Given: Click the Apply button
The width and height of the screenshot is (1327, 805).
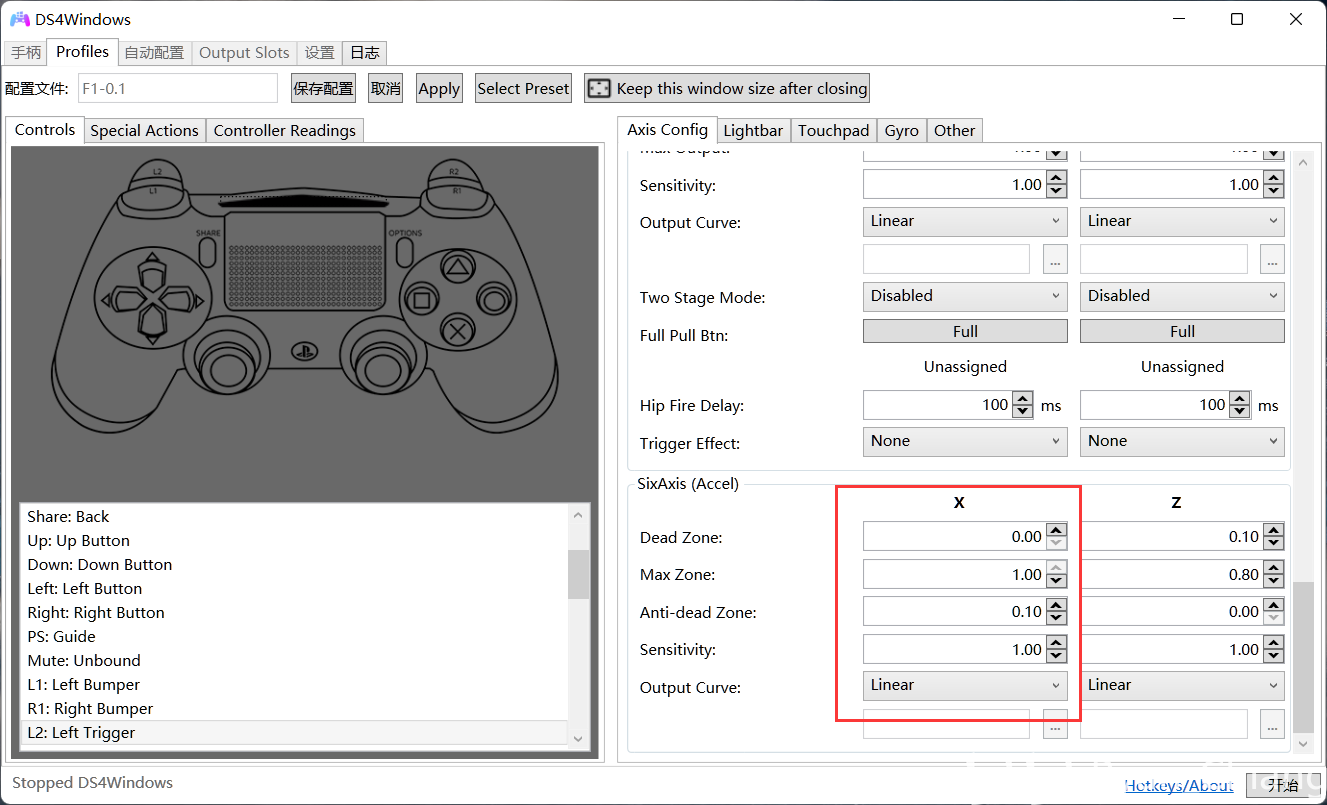Looking at the screenshot, I should pyautogui.click(x=439, y=88).
